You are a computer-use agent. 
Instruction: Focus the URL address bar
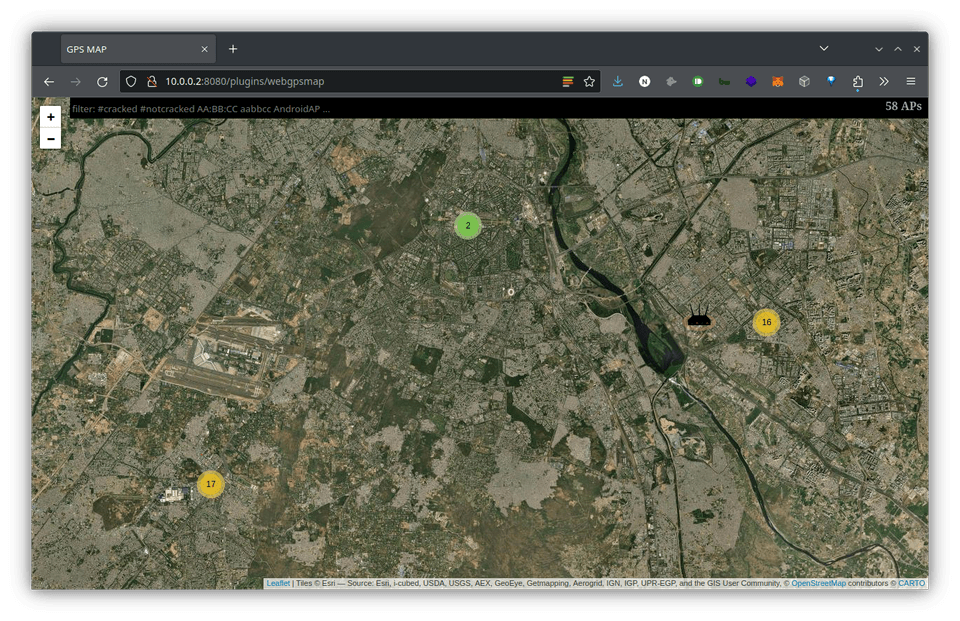[x=358, y=81]
